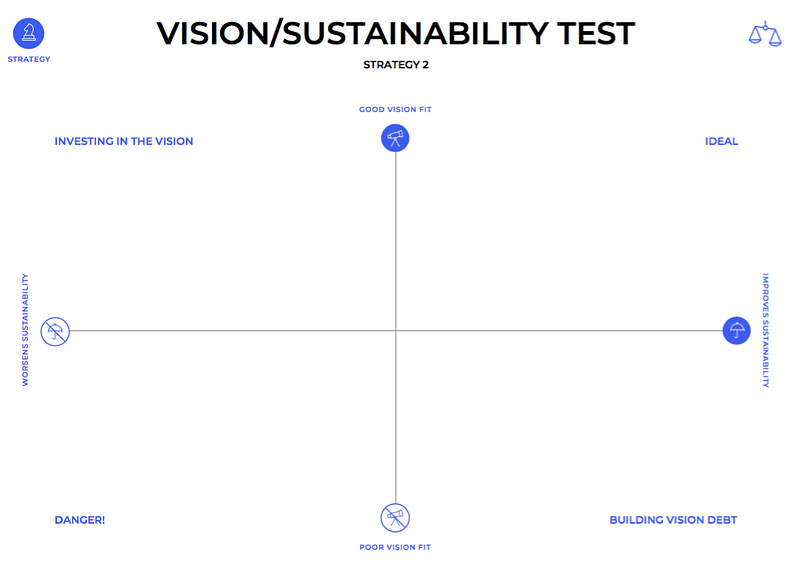Select the Investing in the Vision quadrant label

point(124,141)
